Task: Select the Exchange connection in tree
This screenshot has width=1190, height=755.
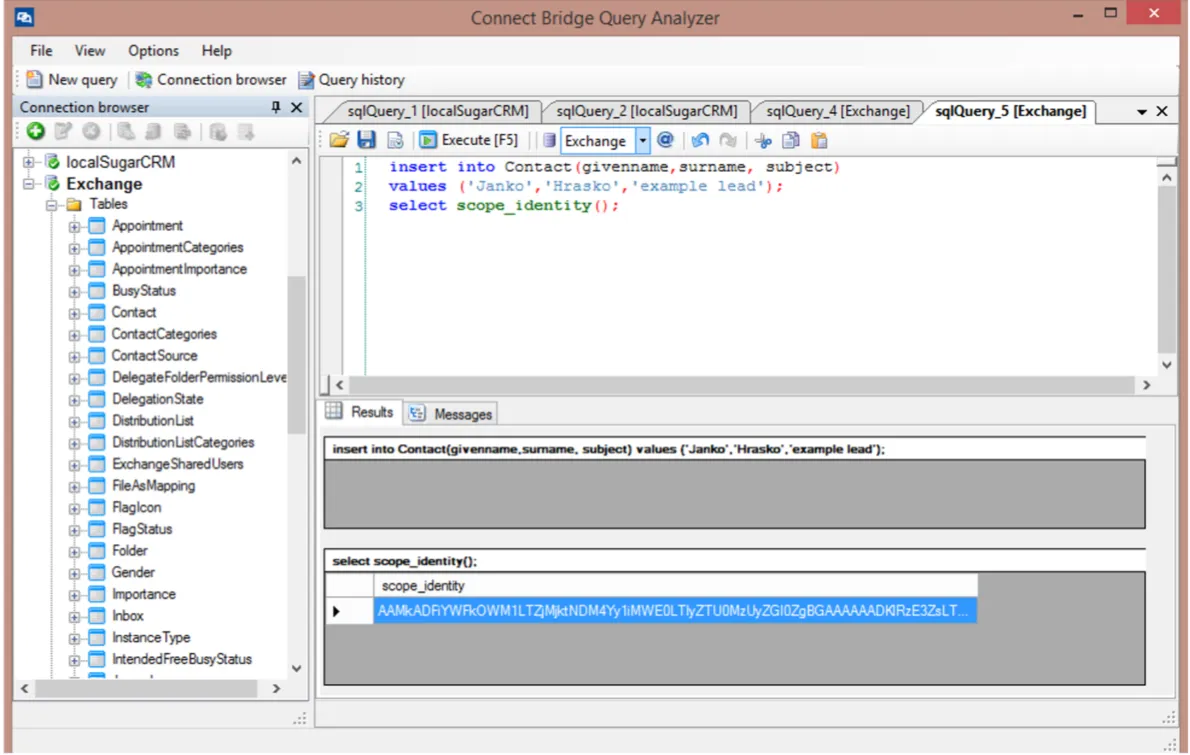Action: point(104,184)
